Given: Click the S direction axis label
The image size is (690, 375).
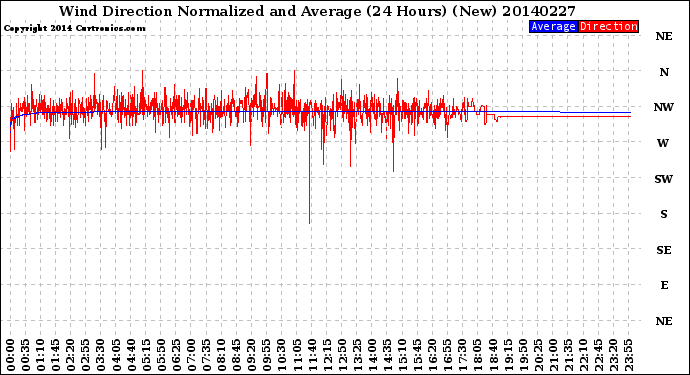Looking at the screenshot, I should (664, 214).
